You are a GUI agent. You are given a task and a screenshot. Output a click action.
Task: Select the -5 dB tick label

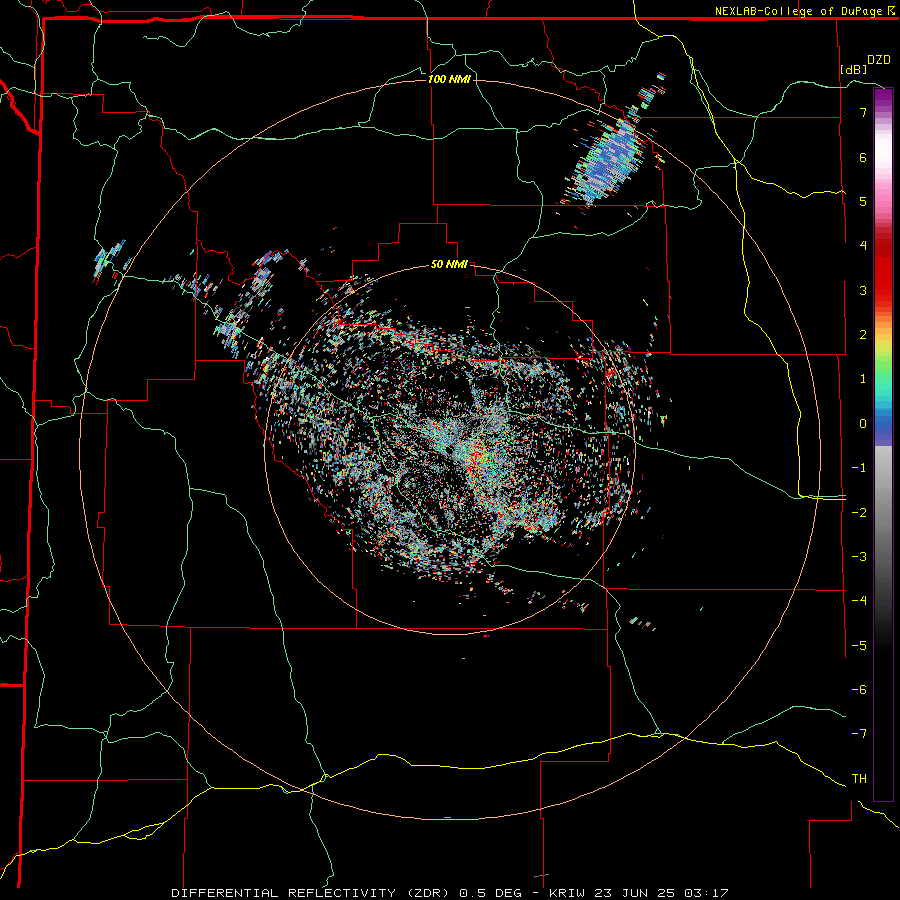tap(859, 645)
